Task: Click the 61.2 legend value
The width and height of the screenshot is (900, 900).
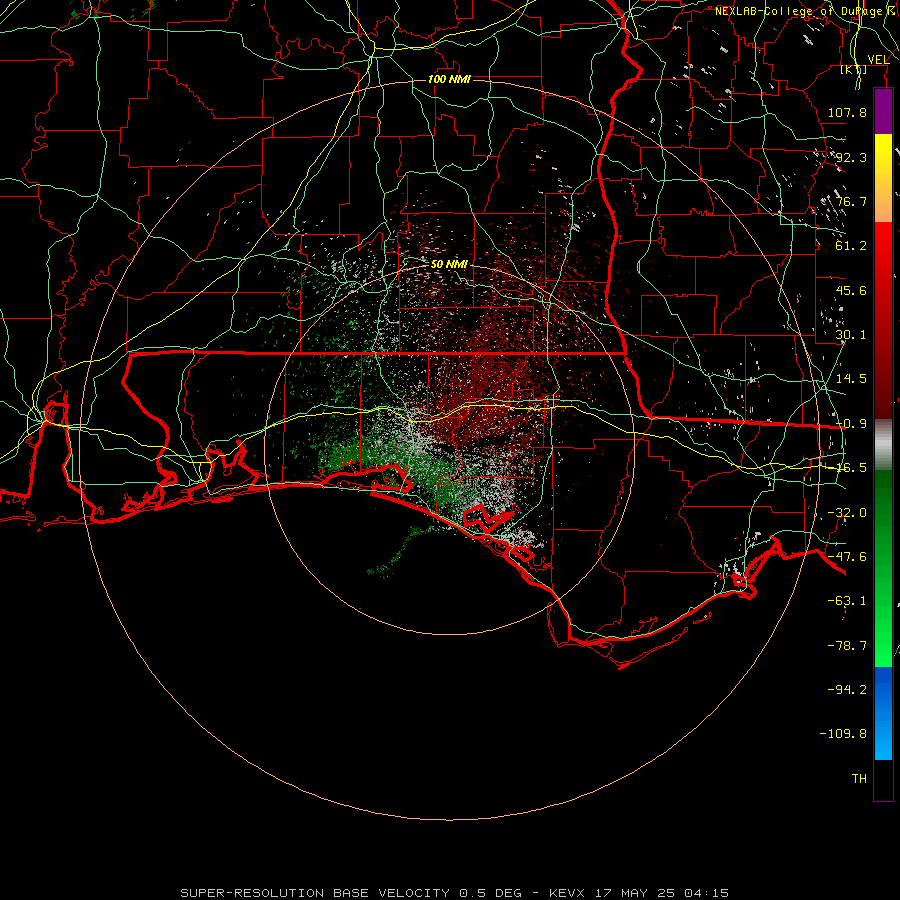Action: click(851, 246)
